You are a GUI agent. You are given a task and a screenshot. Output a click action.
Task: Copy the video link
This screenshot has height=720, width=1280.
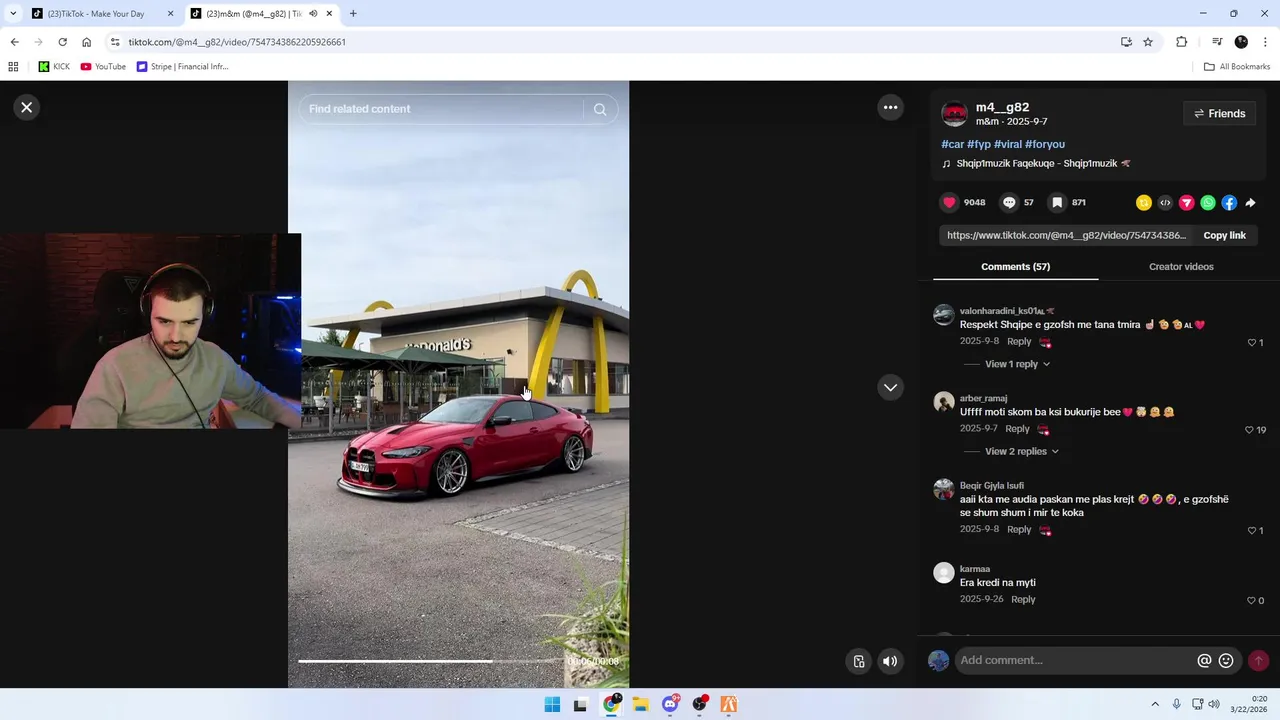point(1224,235)
